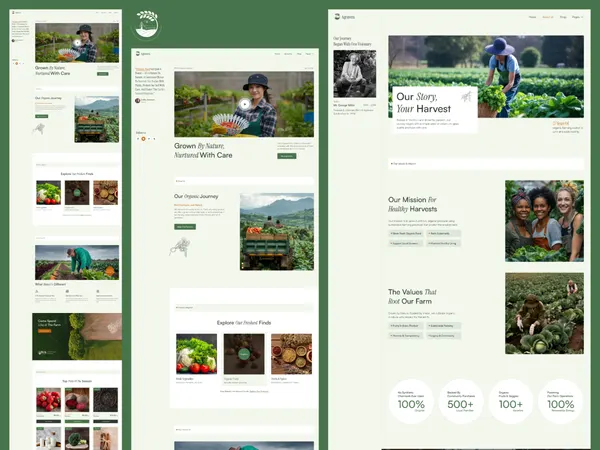This screenshot has width=600, height=450.
Task: Open the herbs and spices category thumbnail, middle mockup
Action: [x=292, y=354]
